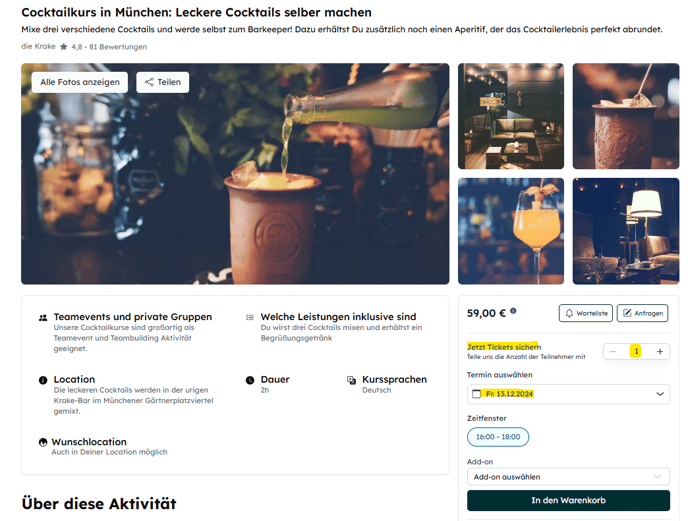Click the share icon next to Teilen
The height and width of the screenshot is (521, 688).
(149, 82)
